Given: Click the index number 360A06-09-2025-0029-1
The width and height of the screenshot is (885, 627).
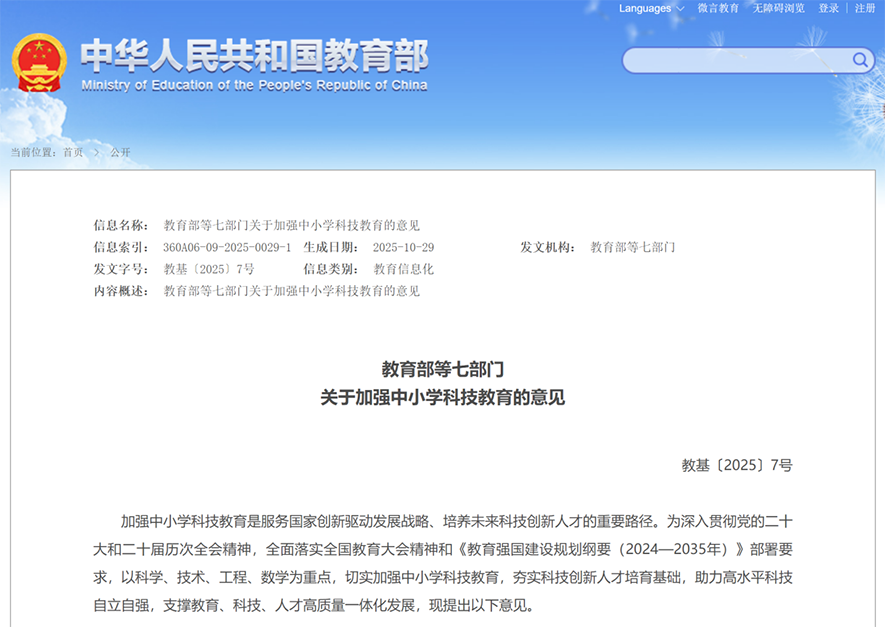Looking at the screenshot, I should pos(227,247).
